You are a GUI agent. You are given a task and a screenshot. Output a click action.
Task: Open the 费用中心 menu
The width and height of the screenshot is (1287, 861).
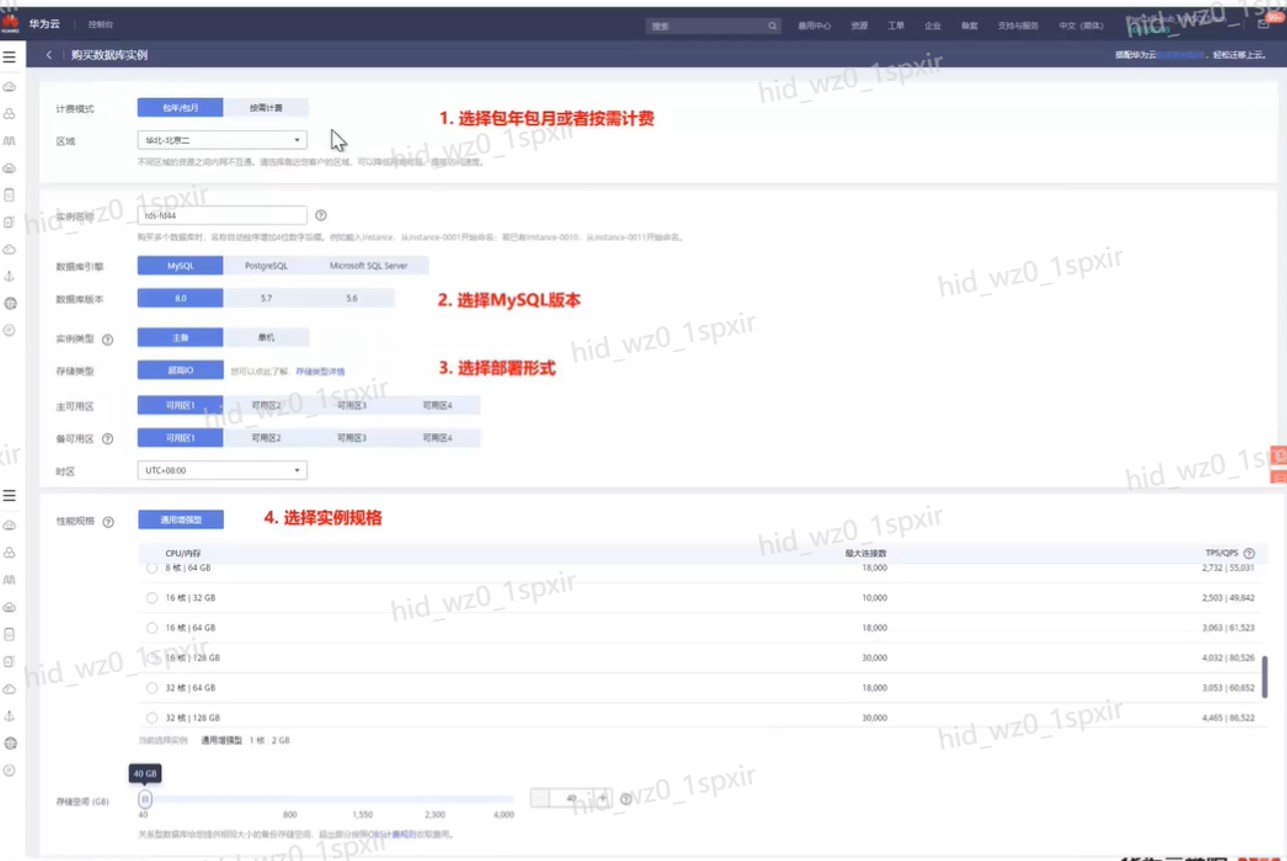[814, 26]
